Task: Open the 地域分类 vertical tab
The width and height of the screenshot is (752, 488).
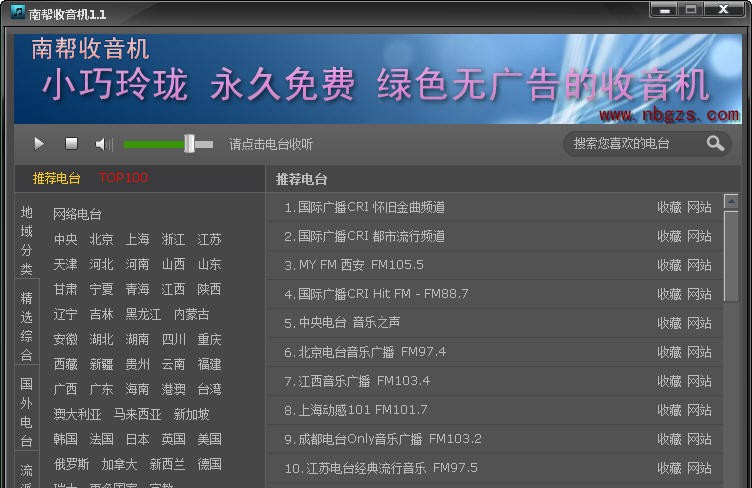Action: [26, 241]
